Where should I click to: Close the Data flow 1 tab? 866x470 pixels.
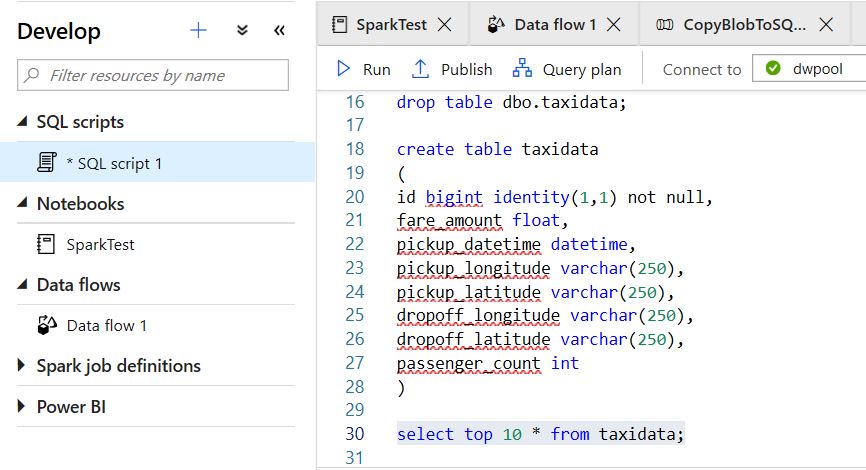coord(614,25)
